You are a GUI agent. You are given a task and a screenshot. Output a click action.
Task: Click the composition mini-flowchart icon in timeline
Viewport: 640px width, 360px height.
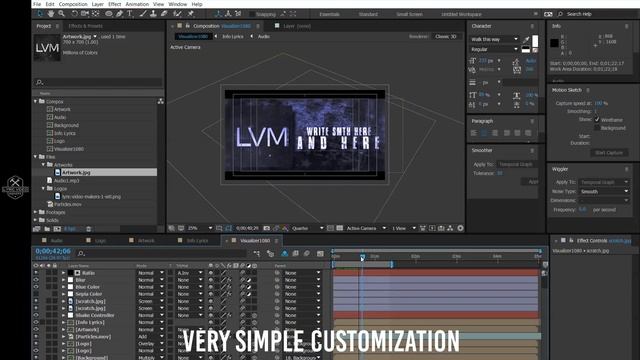tap(257, 253)
